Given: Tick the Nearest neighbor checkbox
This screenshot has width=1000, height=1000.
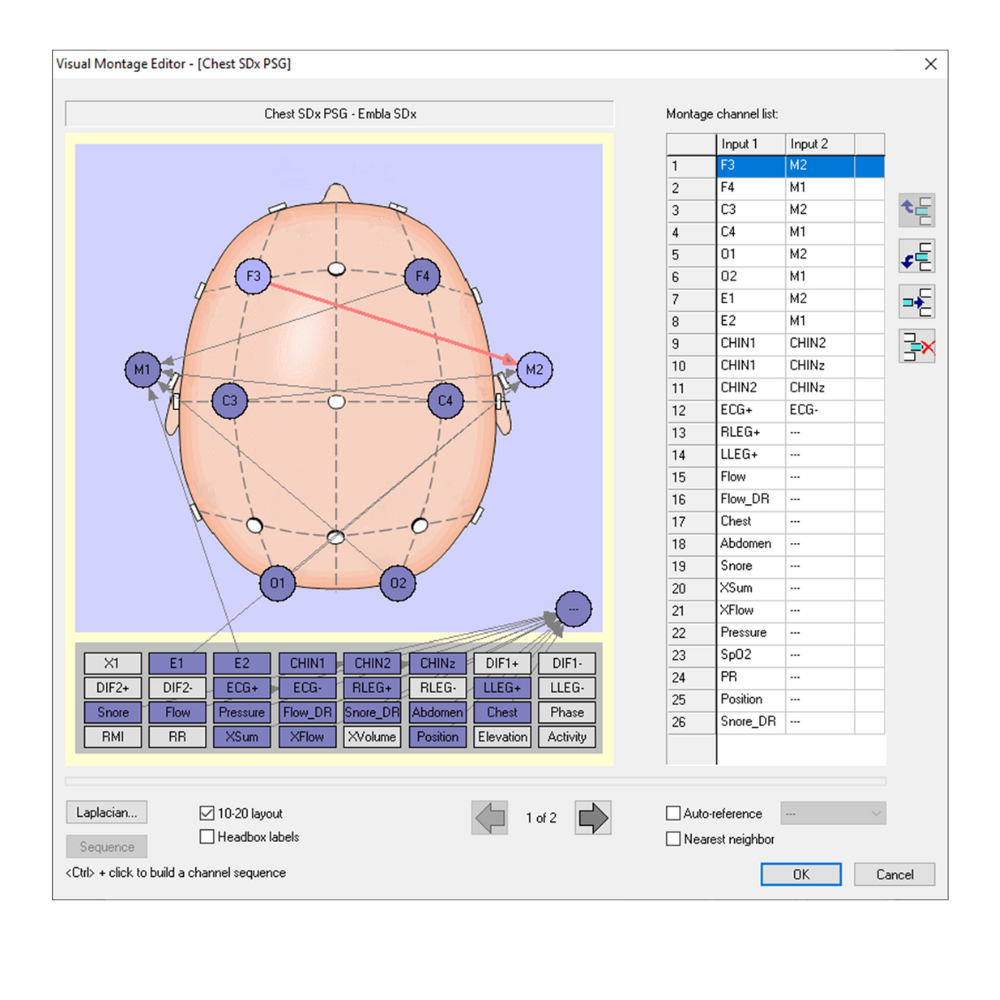Looking at the screenshot, I should coord(673,839).
